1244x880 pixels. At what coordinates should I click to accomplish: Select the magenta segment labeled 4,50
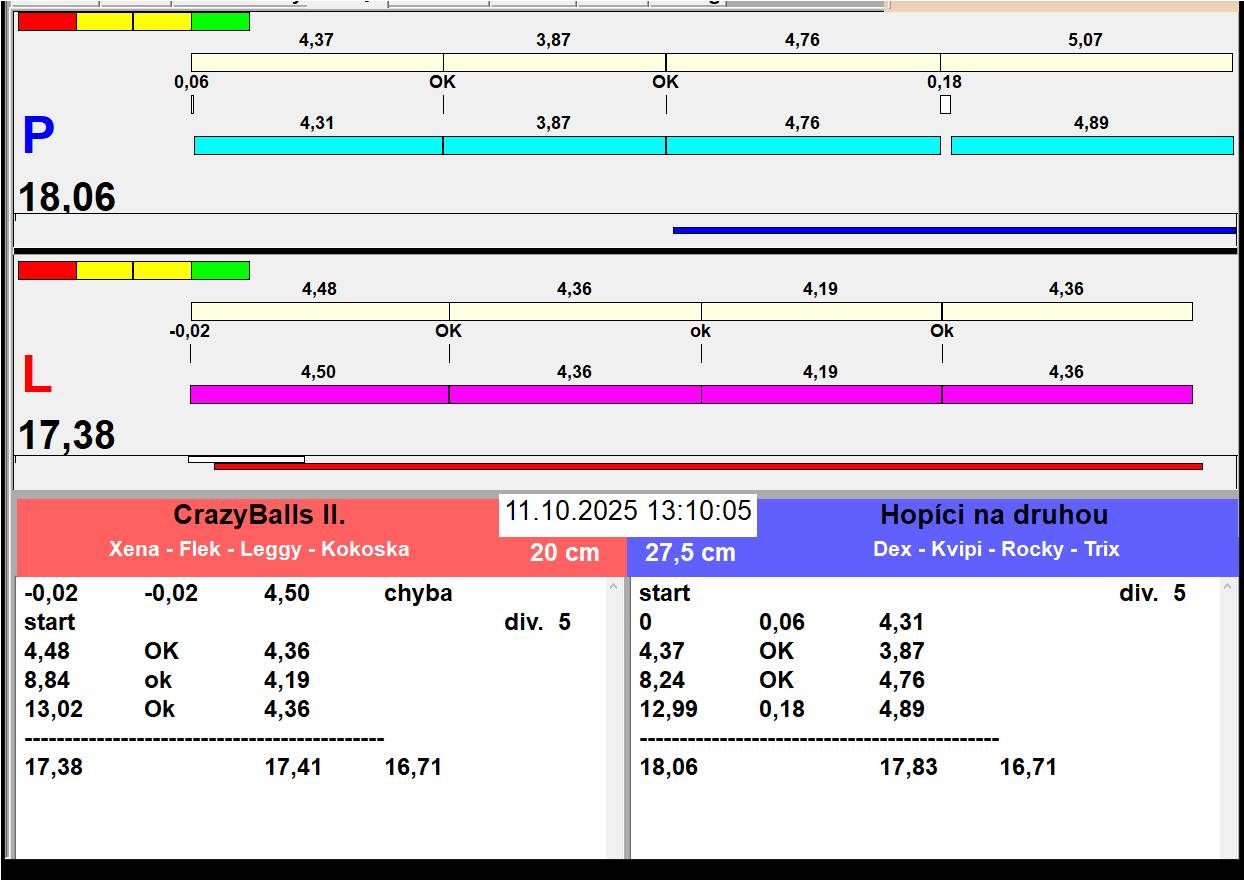[319, 394]
